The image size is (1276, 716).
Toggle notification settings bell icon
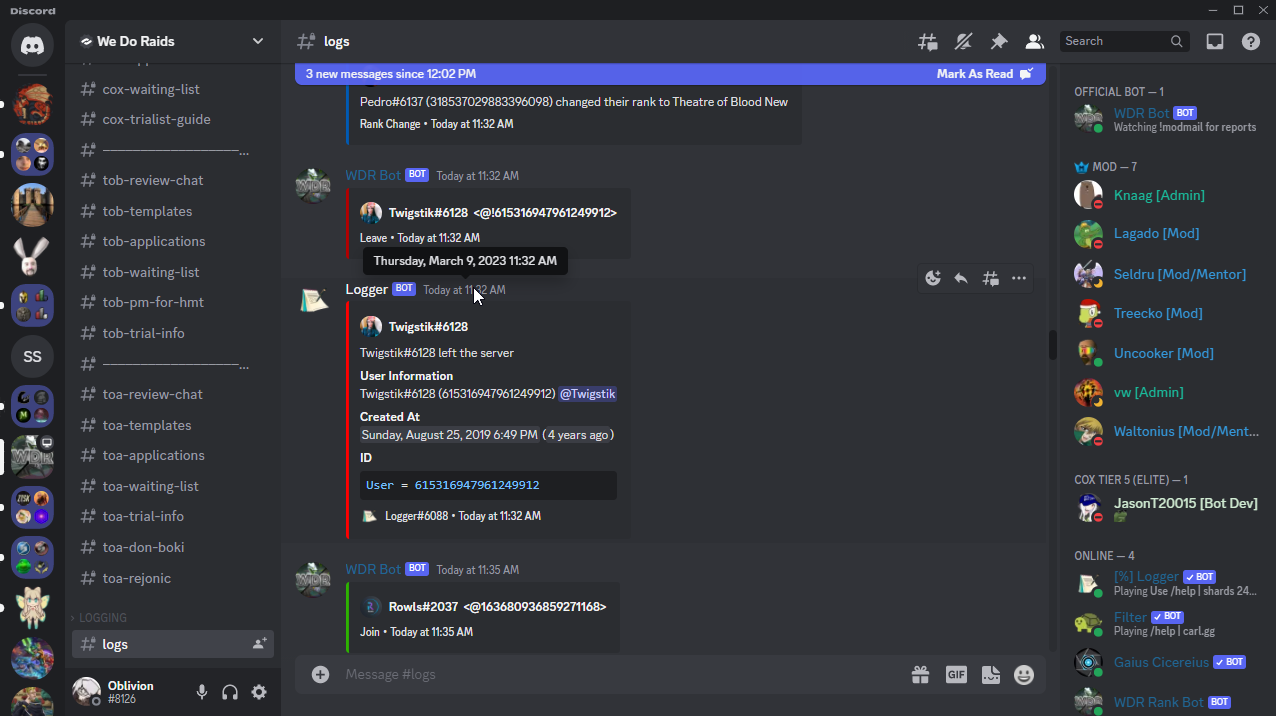coord(963,41)
